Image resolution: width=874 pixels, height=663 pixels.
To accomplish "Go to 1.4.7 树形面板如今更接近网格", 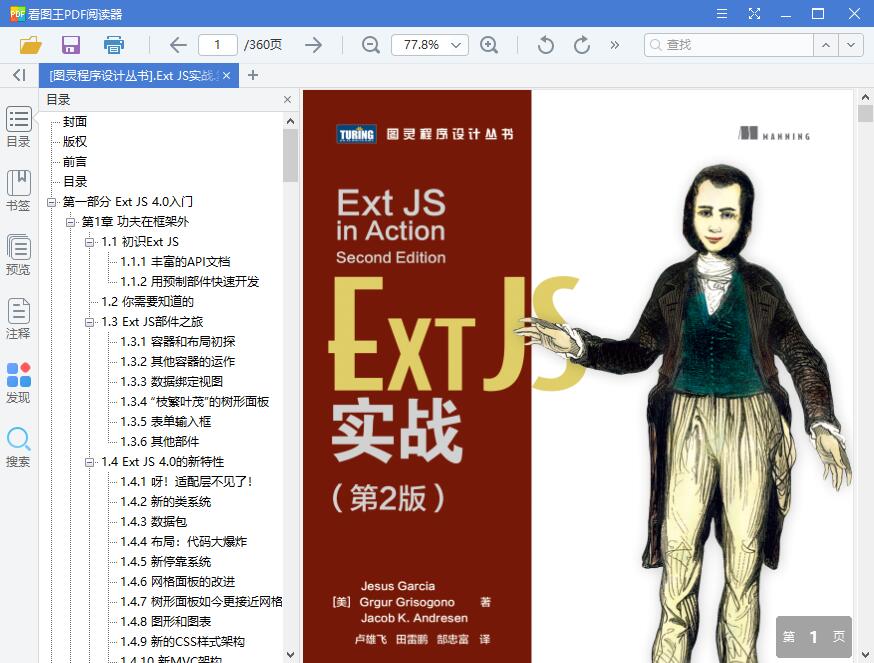I will point(201,602).
